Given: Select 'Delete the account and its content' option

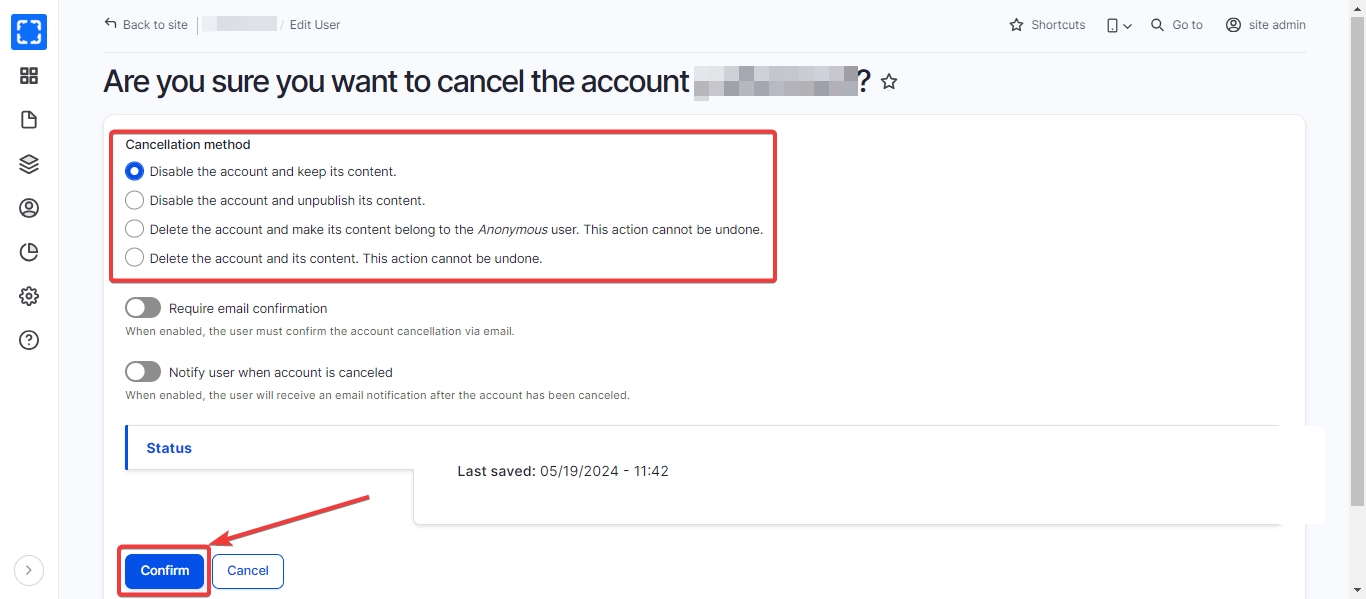Looking at the screenshot, I should point(135,258).
